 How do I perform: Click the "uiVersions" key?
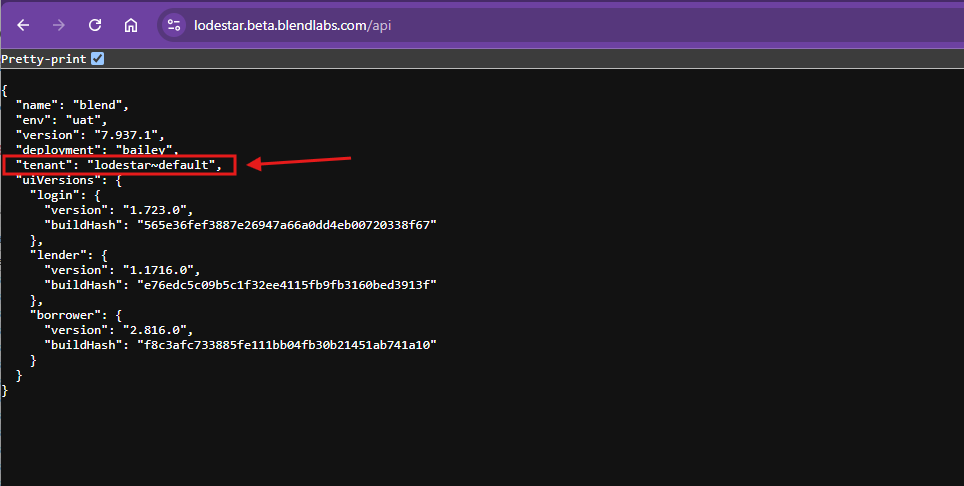pos(58,180)
